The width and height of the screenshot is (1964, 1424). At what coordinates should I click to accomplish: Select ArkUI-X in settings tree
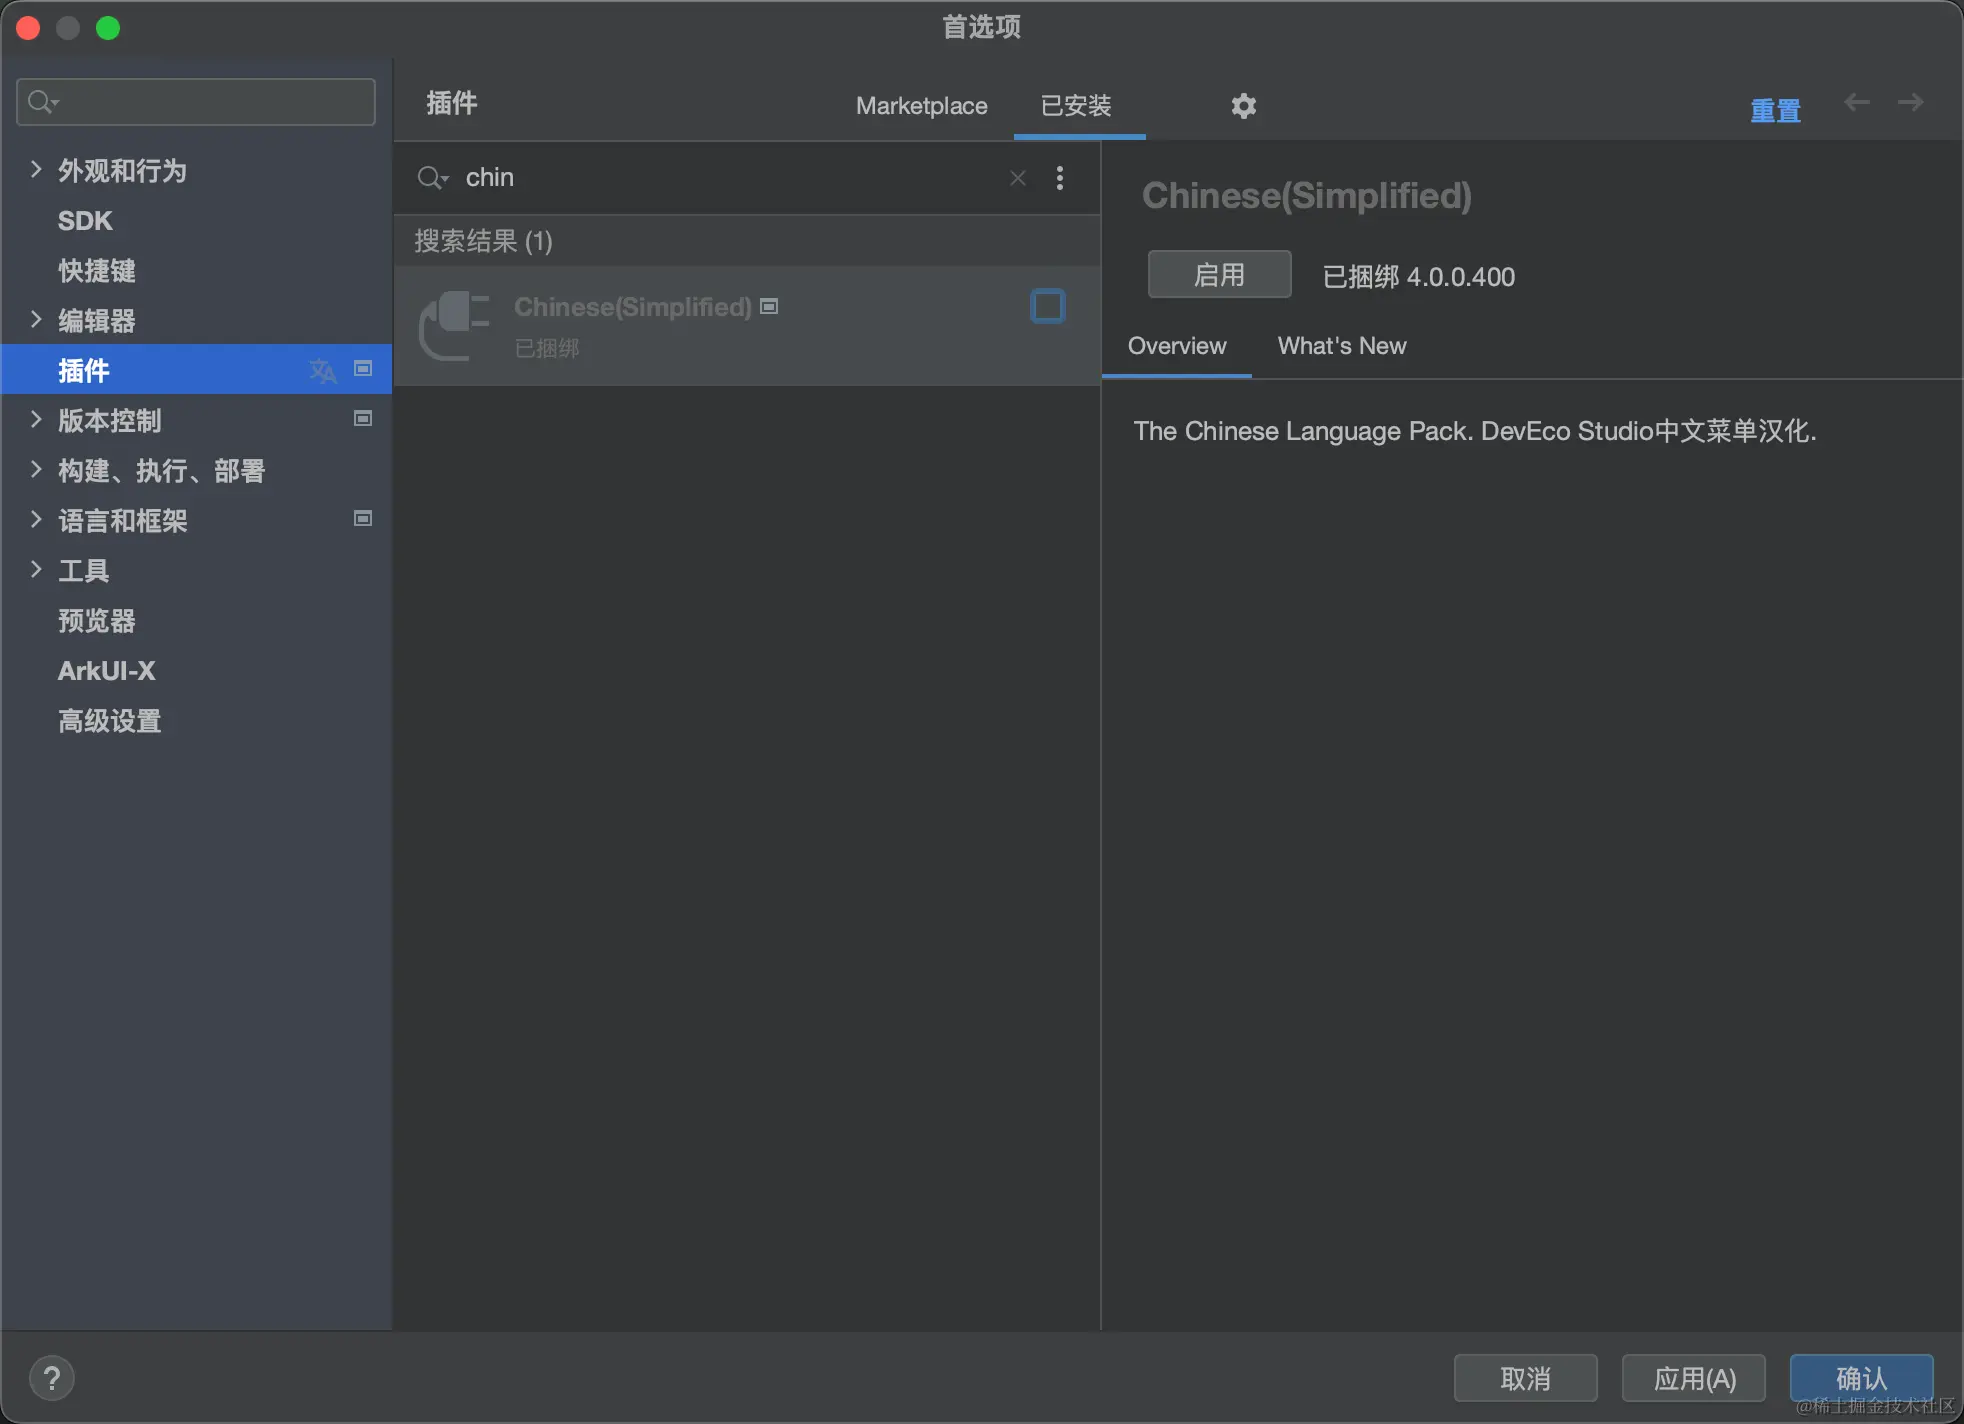(x=196, y=670)
